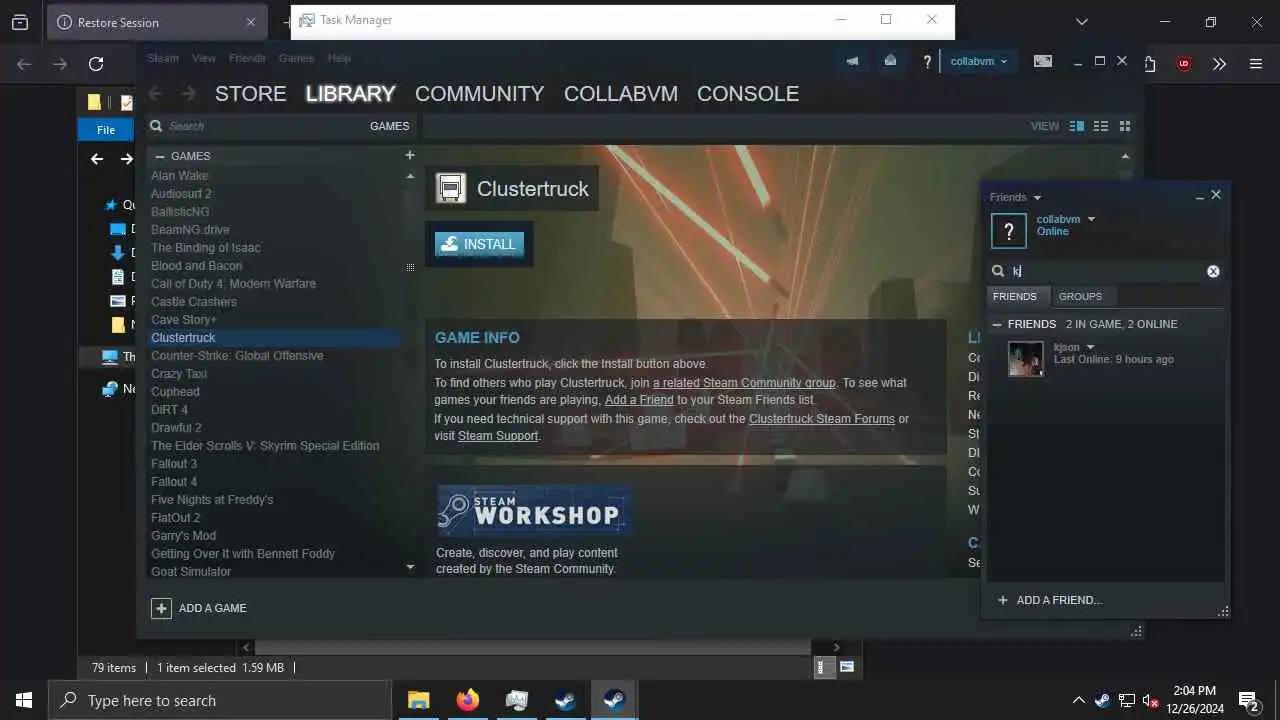Open the Firefox tabs list dropdown
The image size is (1280, 720).
point(1081,21)
